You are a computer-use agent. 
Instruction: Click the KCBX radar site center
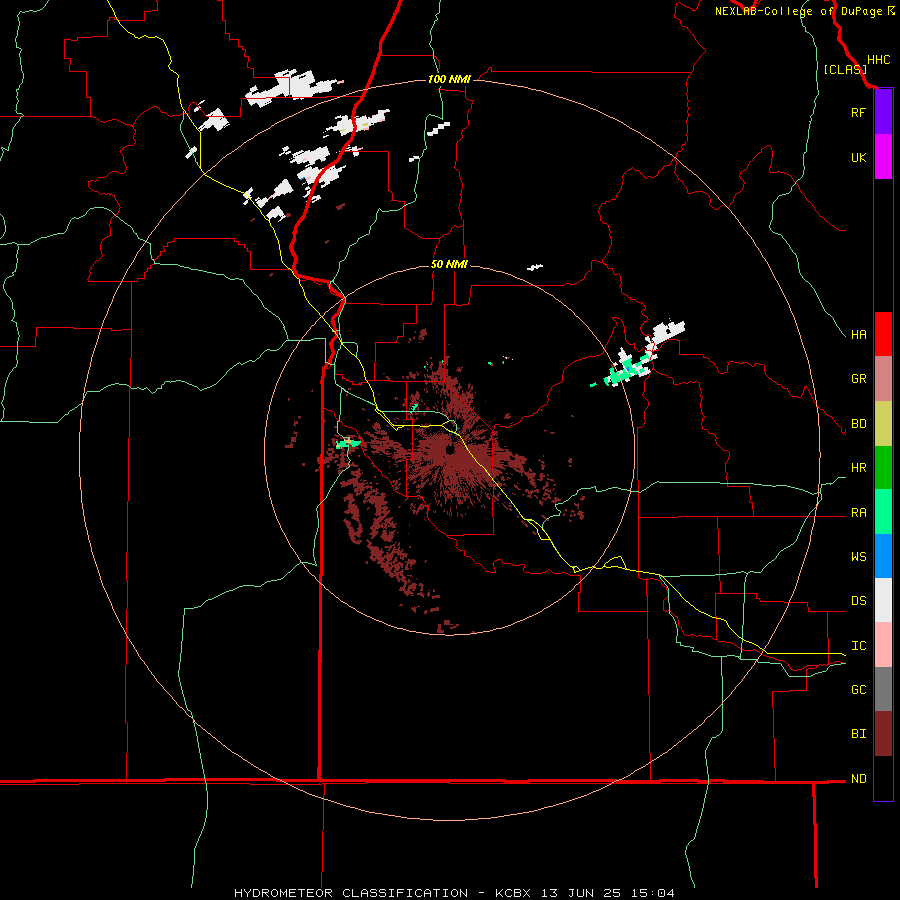[x=449, y=449]
